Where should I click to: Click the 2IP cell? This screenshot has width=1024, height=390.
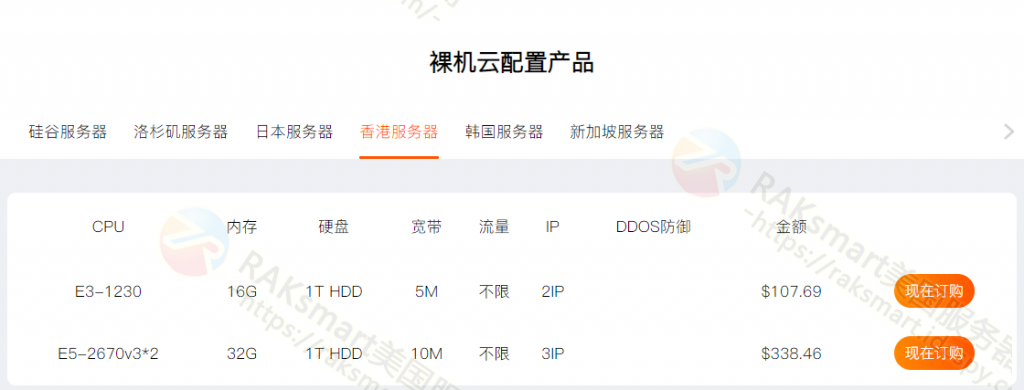(552, 291)
